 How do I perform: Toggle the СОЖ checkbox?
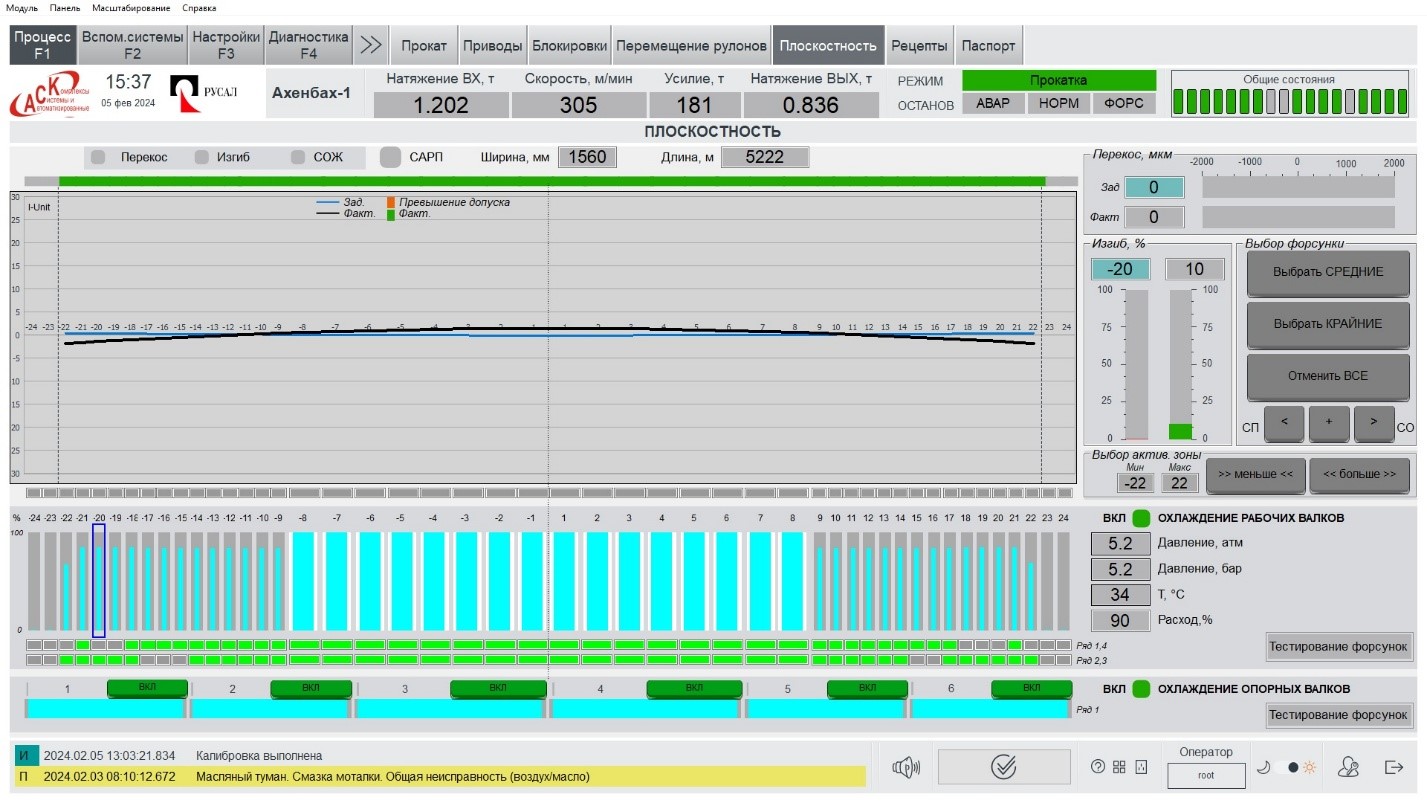(297, 157)
